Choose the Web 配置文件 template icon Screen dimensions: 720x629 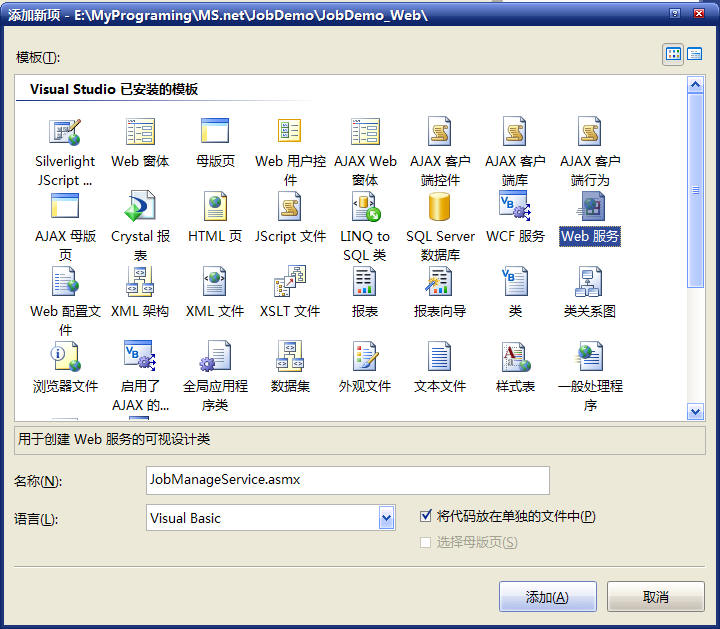(66, 281)
